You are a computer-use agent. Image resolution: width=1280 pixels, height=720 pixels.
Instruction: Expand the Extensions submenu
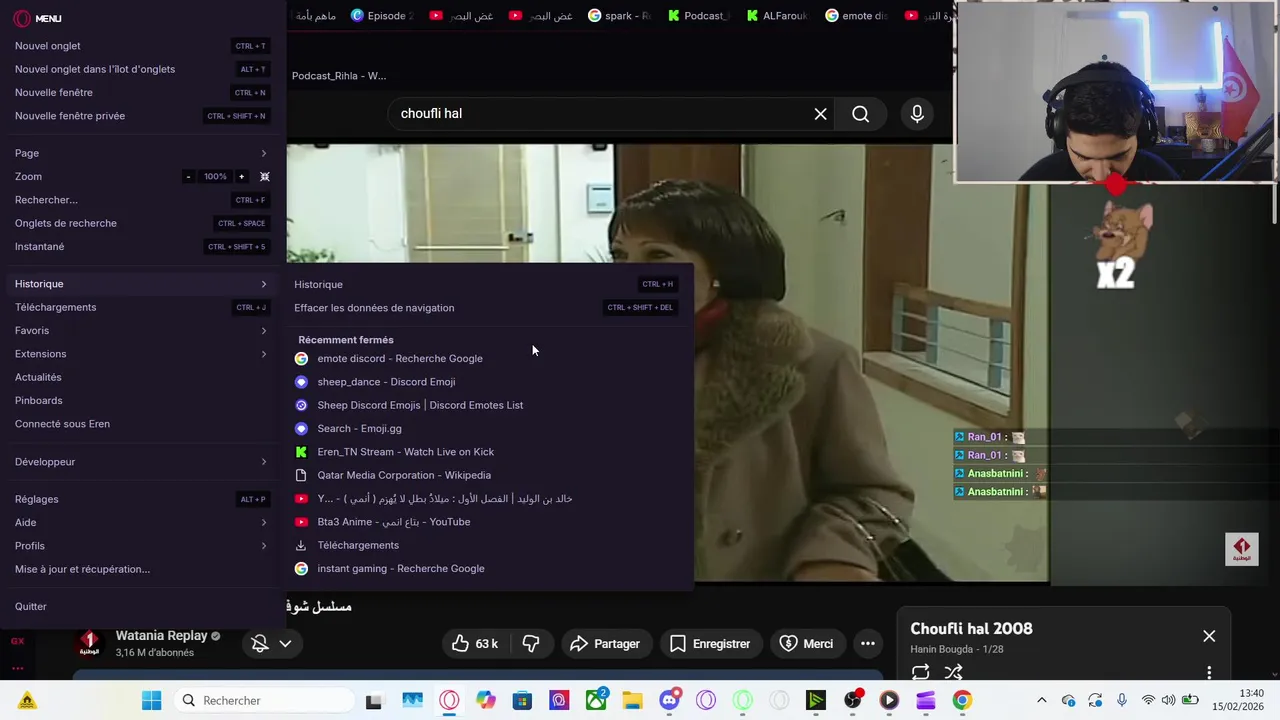click(143, 354)
